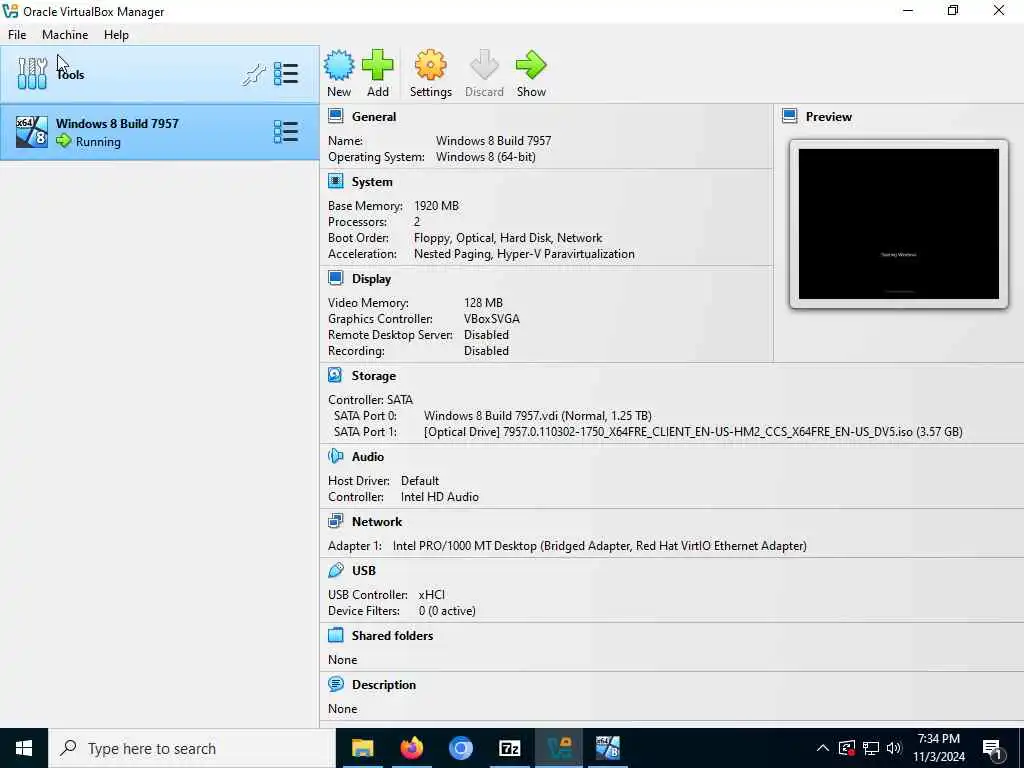Open the Display settings heading link

pyautogui.click(x=371, y=279)
